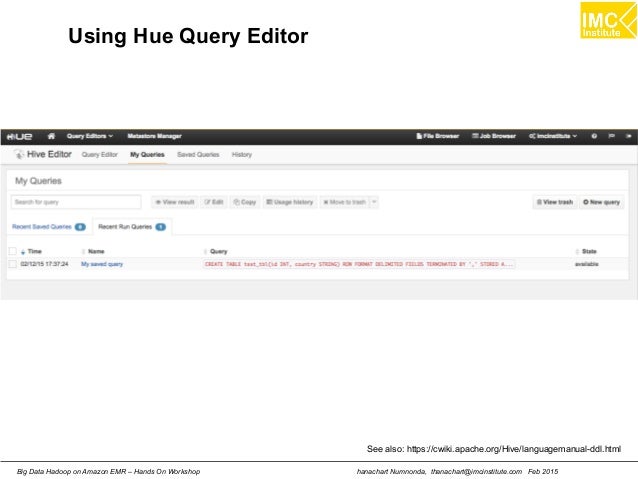
Task: Sort by the Name column
Action: tap(93, 252)
